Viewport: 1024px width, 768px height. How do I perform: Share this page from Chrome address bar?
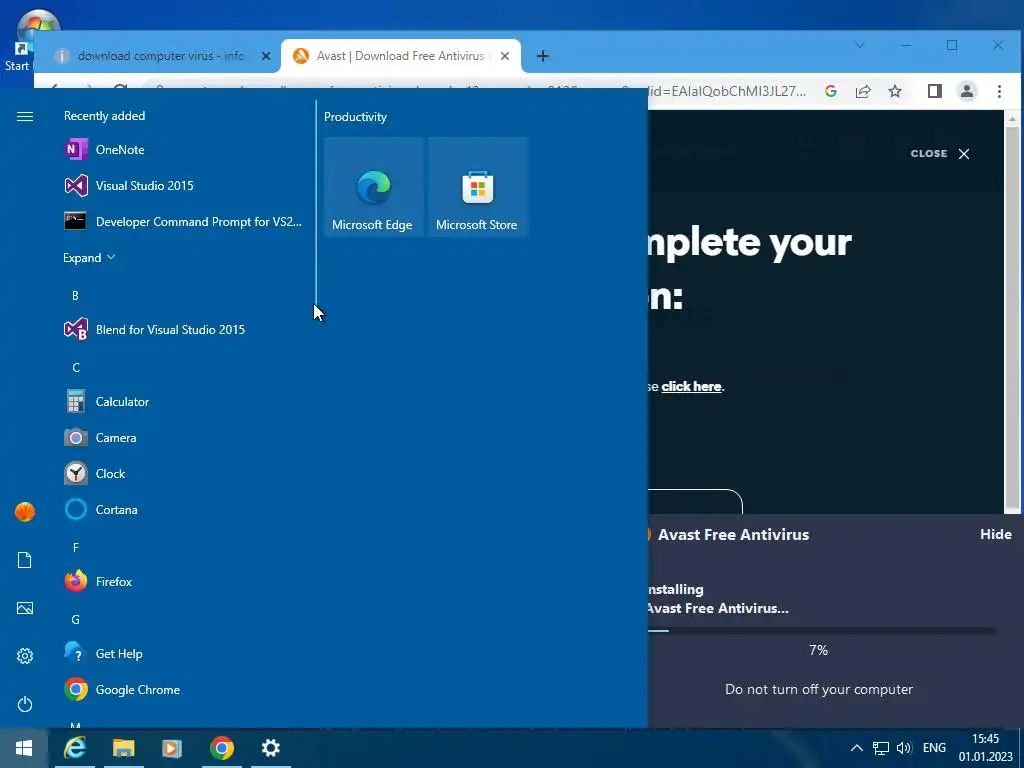863,91
